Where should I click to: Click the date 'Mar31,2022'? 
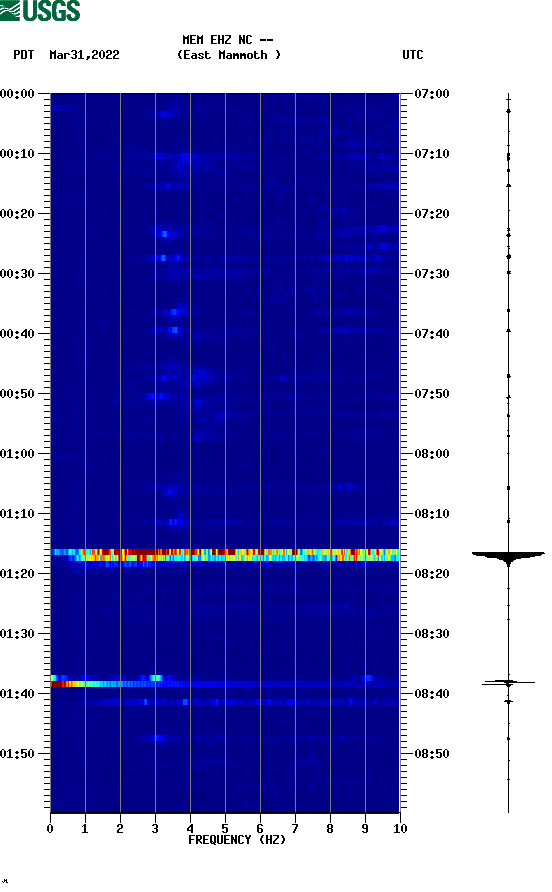pyautogui.click(x=84, y=55)
